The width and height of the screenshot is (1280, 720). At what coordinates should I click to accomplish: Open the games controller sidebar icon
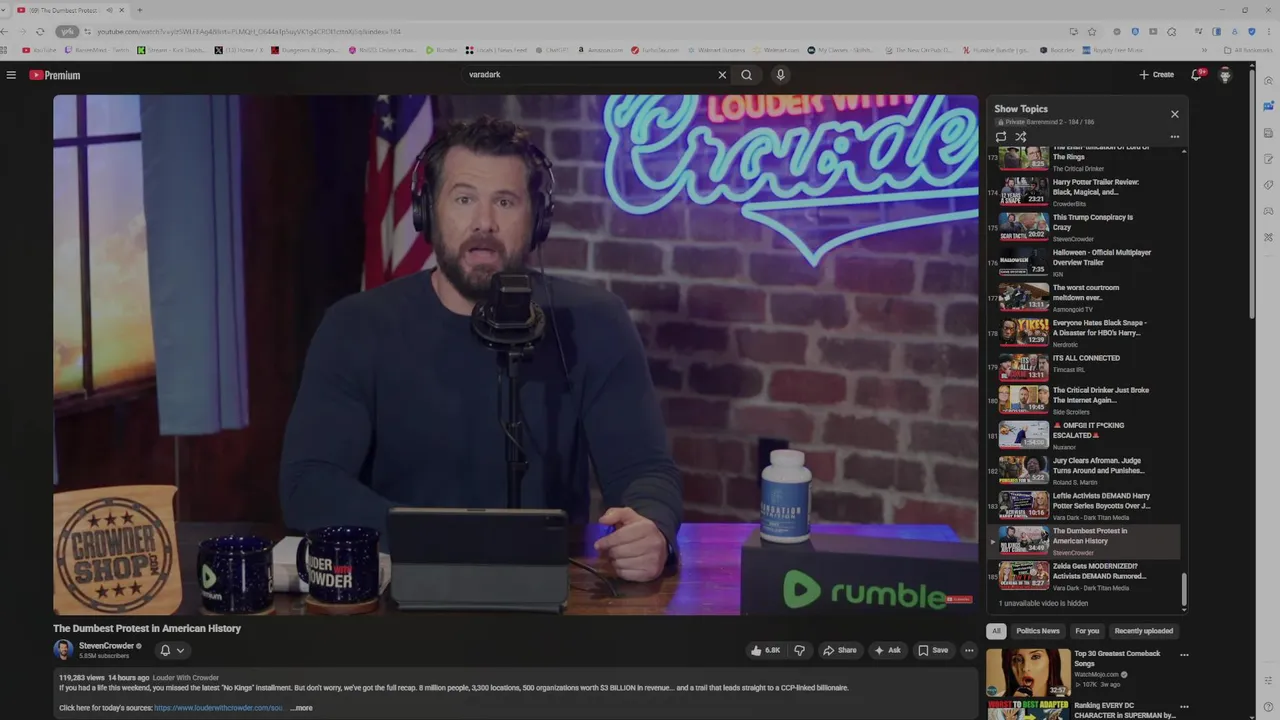[x=1268, y=211]
